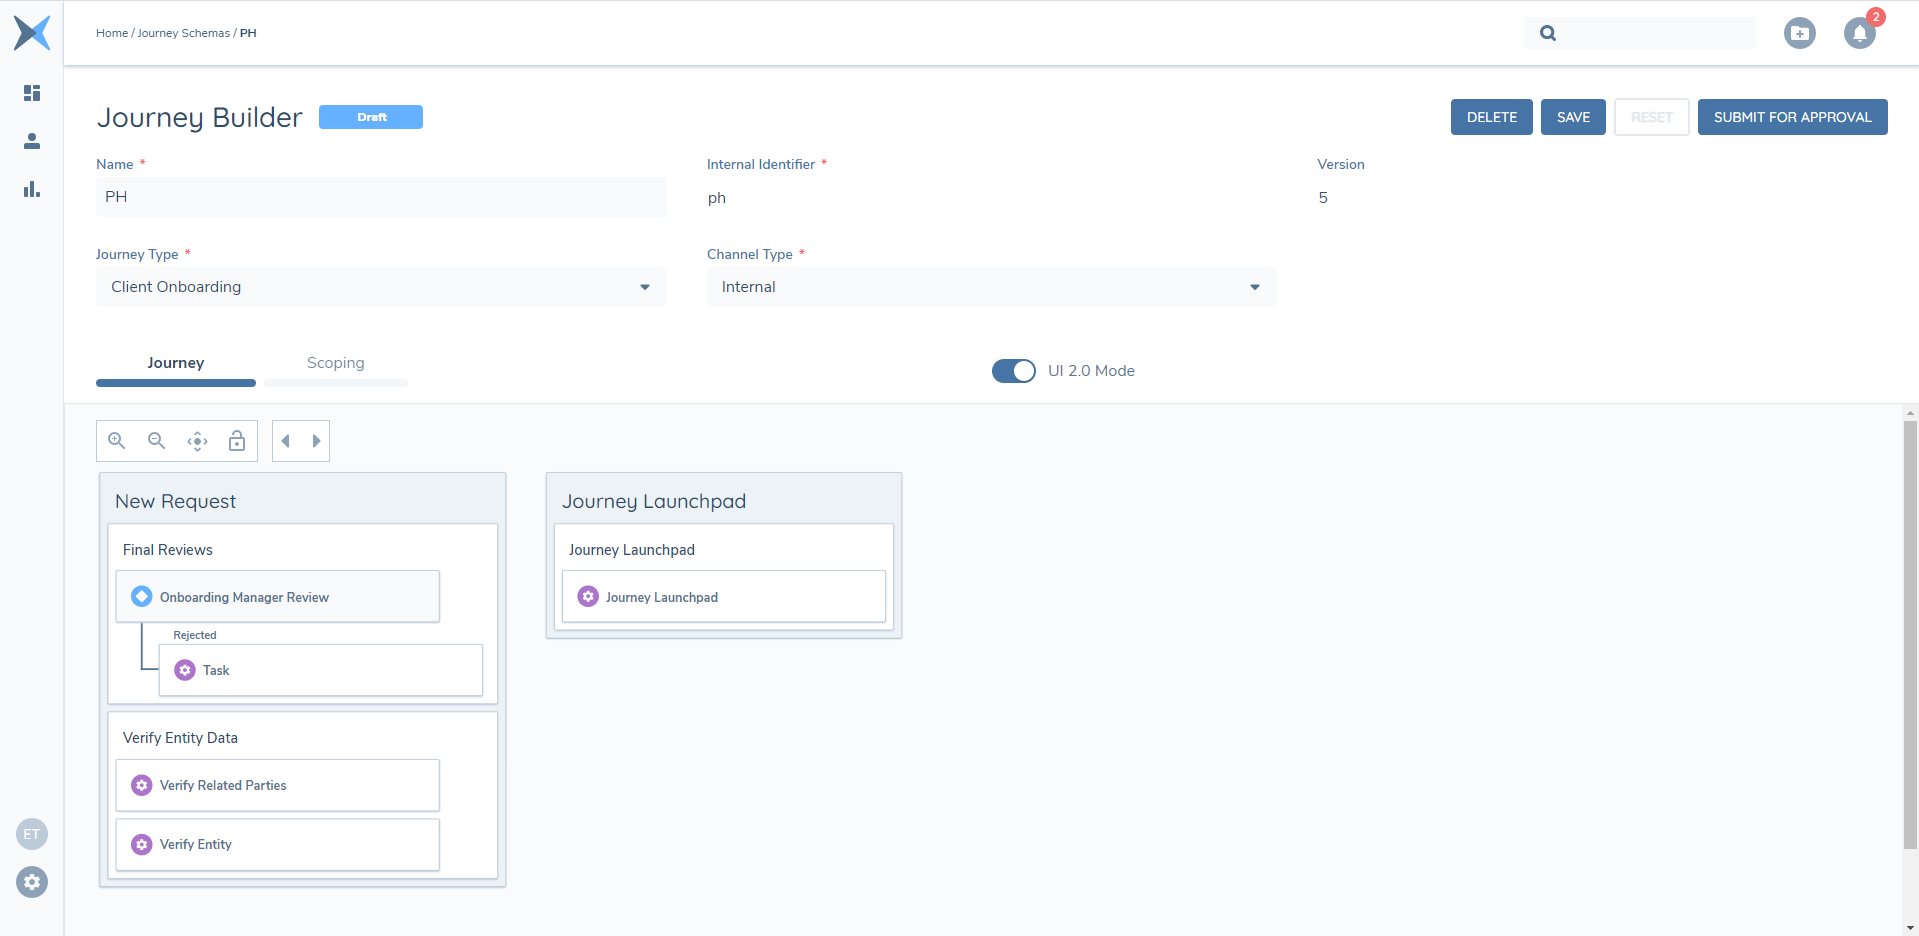Viewport: 1919px width, 936px height.
Task: Open settings via the gear icon
Action: coord(31,882)
